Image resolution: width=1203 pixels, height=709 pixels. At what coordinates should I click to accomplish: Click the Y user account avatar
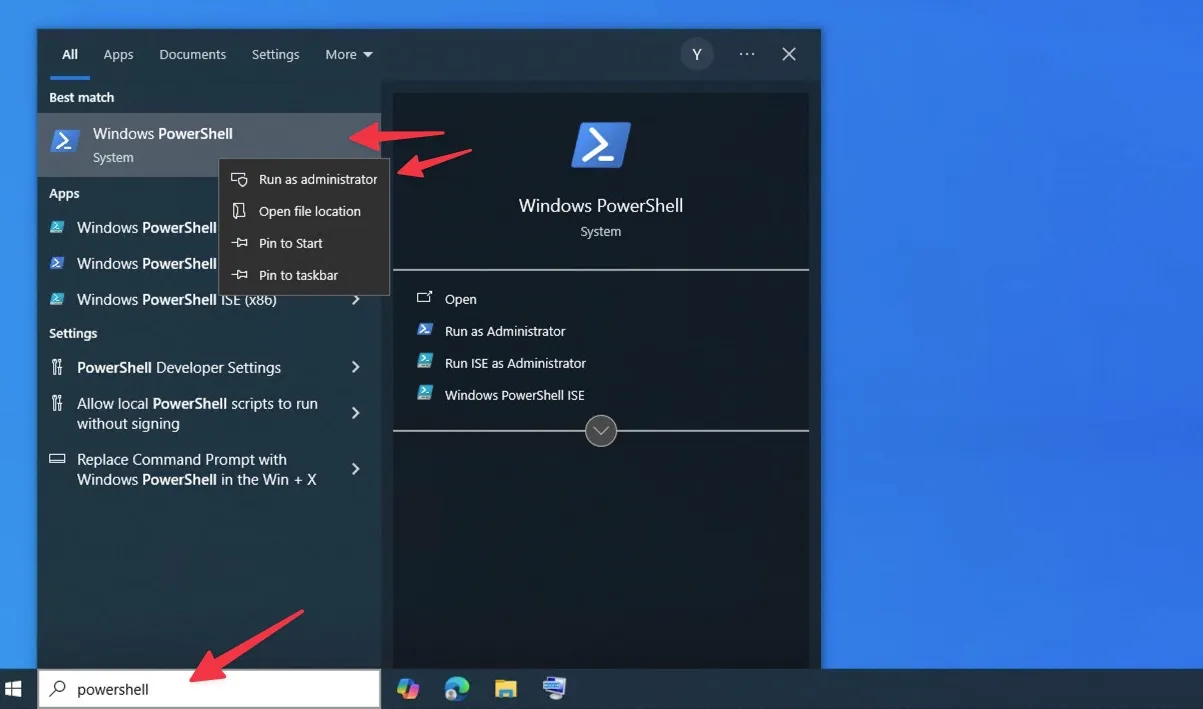point(697,55)
